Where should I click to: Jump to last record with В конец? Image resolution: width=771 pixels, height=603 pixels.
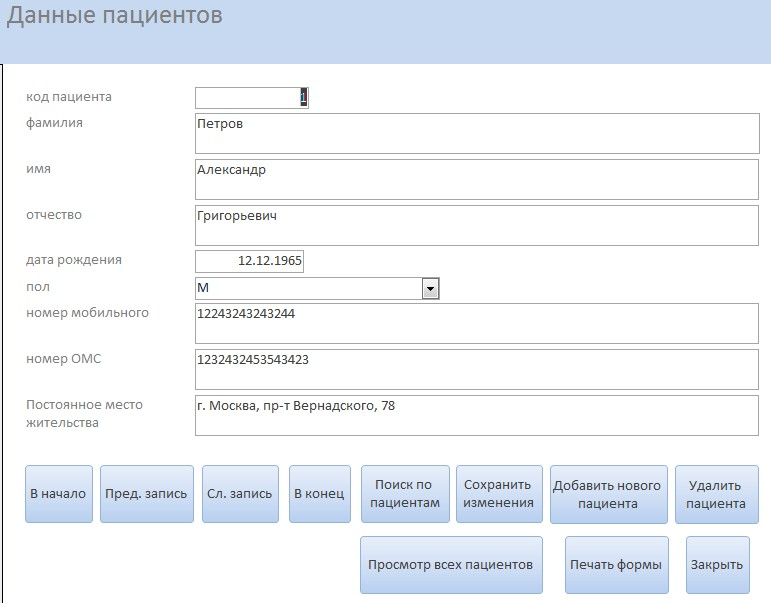(x=320, y=494)
